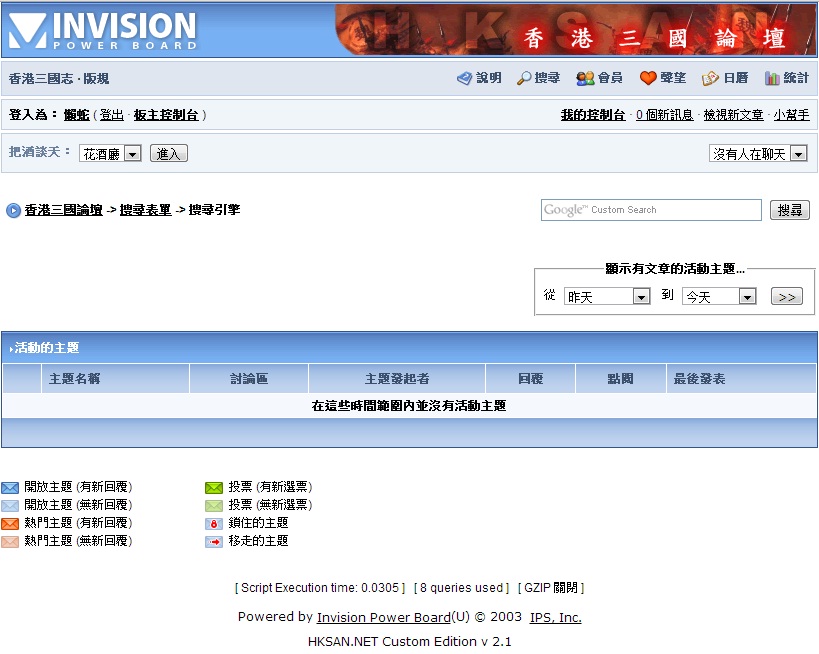
Task: Open 日曆 calendar menu item
Action: point(736,78)
